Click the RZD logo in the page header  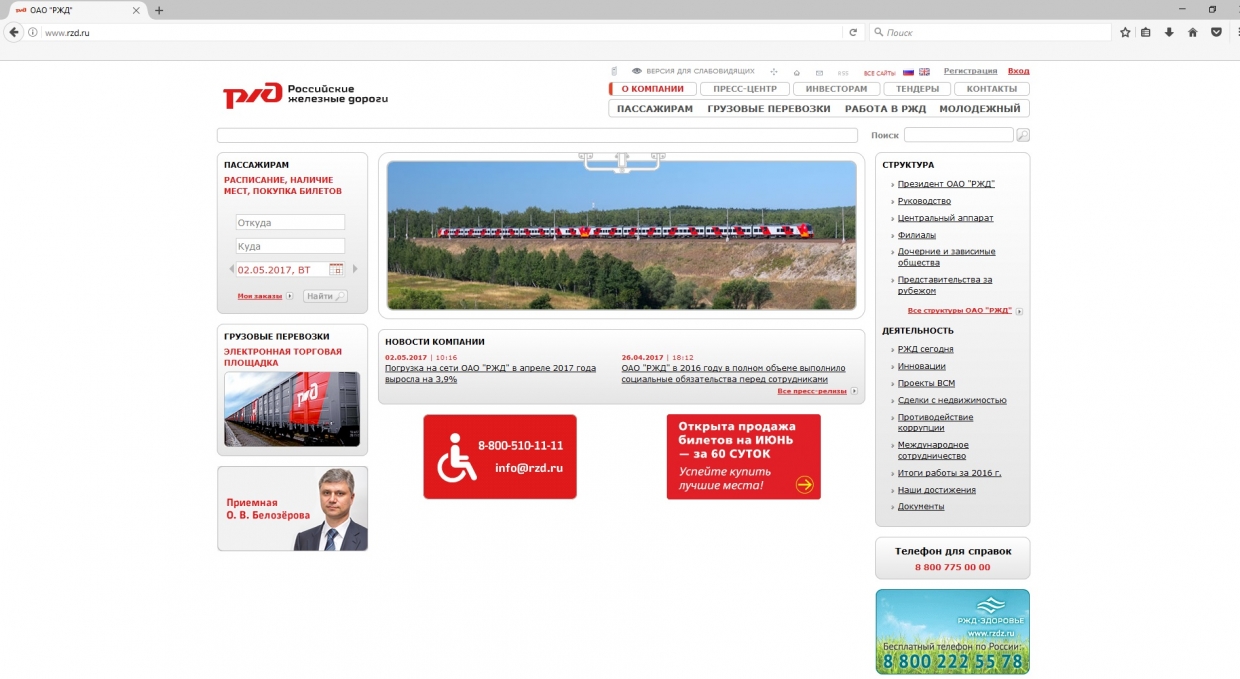(x=305, y=95)
